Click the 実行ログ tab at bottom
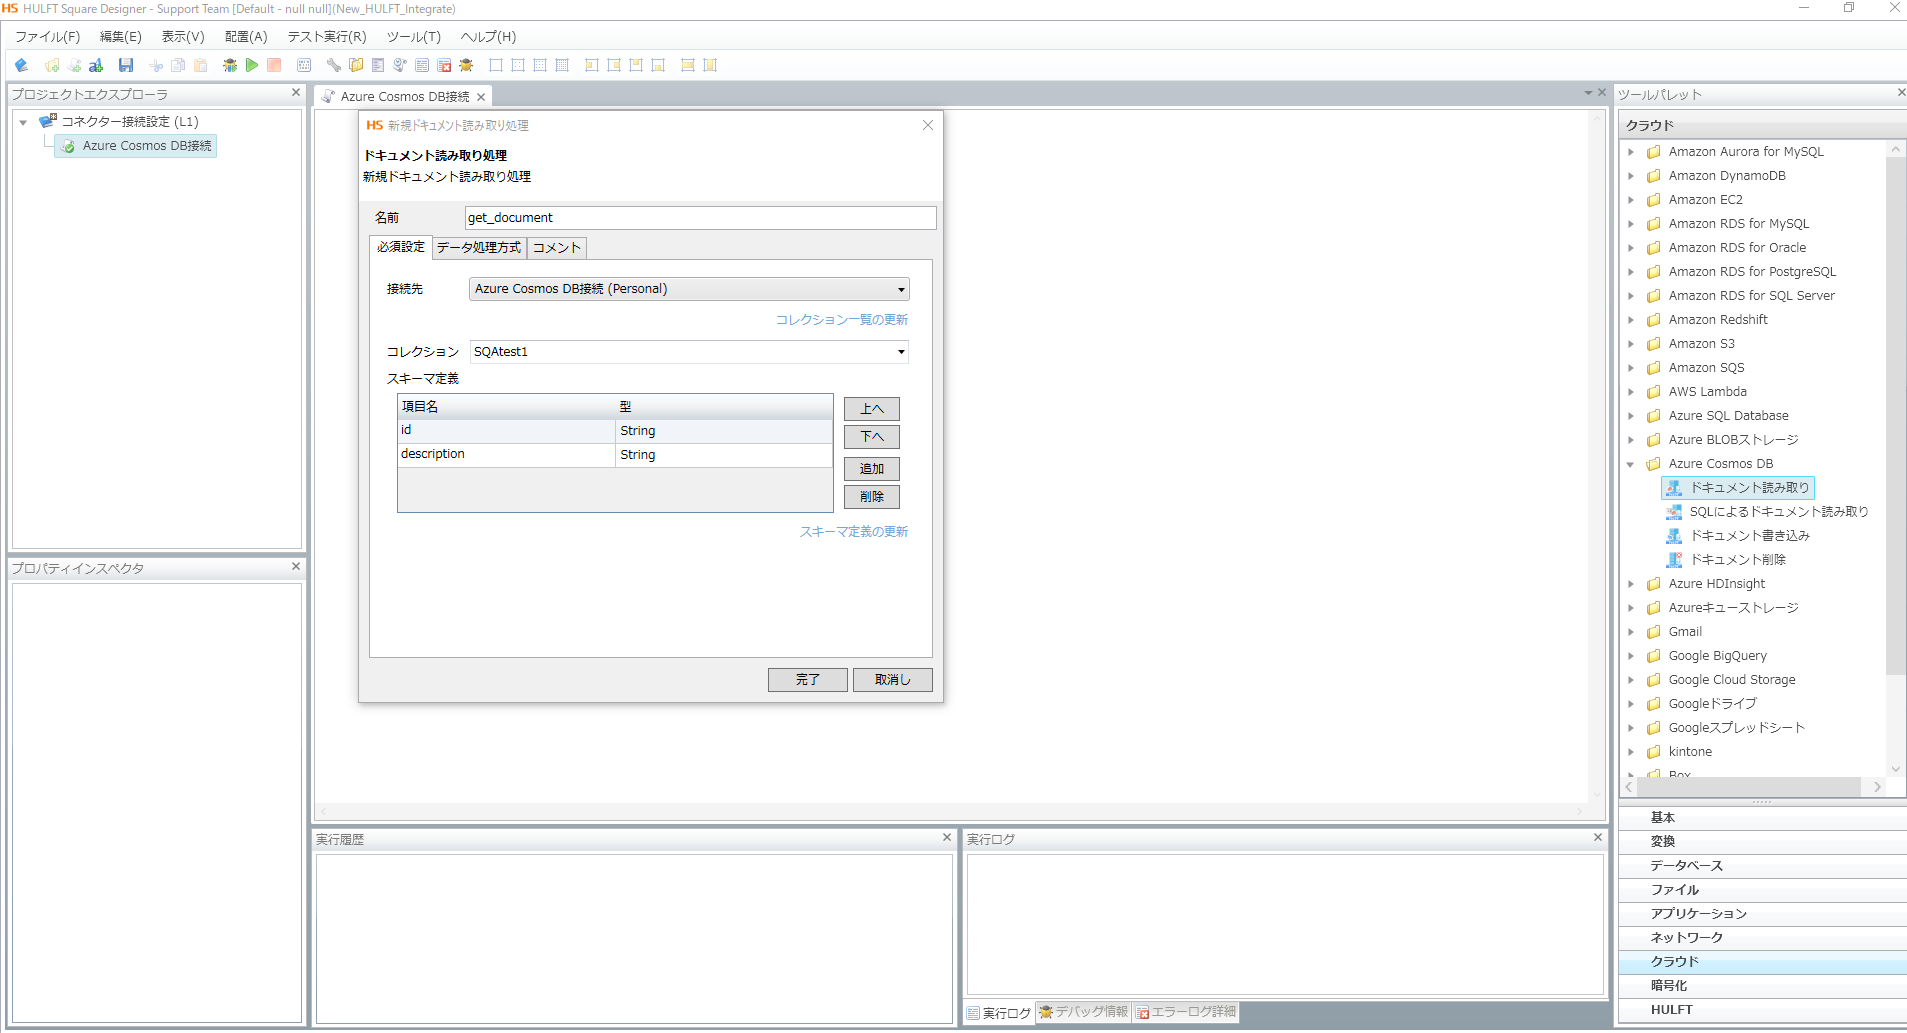The height and width of the screenshot is (1033, 1907). [999, 1013]
